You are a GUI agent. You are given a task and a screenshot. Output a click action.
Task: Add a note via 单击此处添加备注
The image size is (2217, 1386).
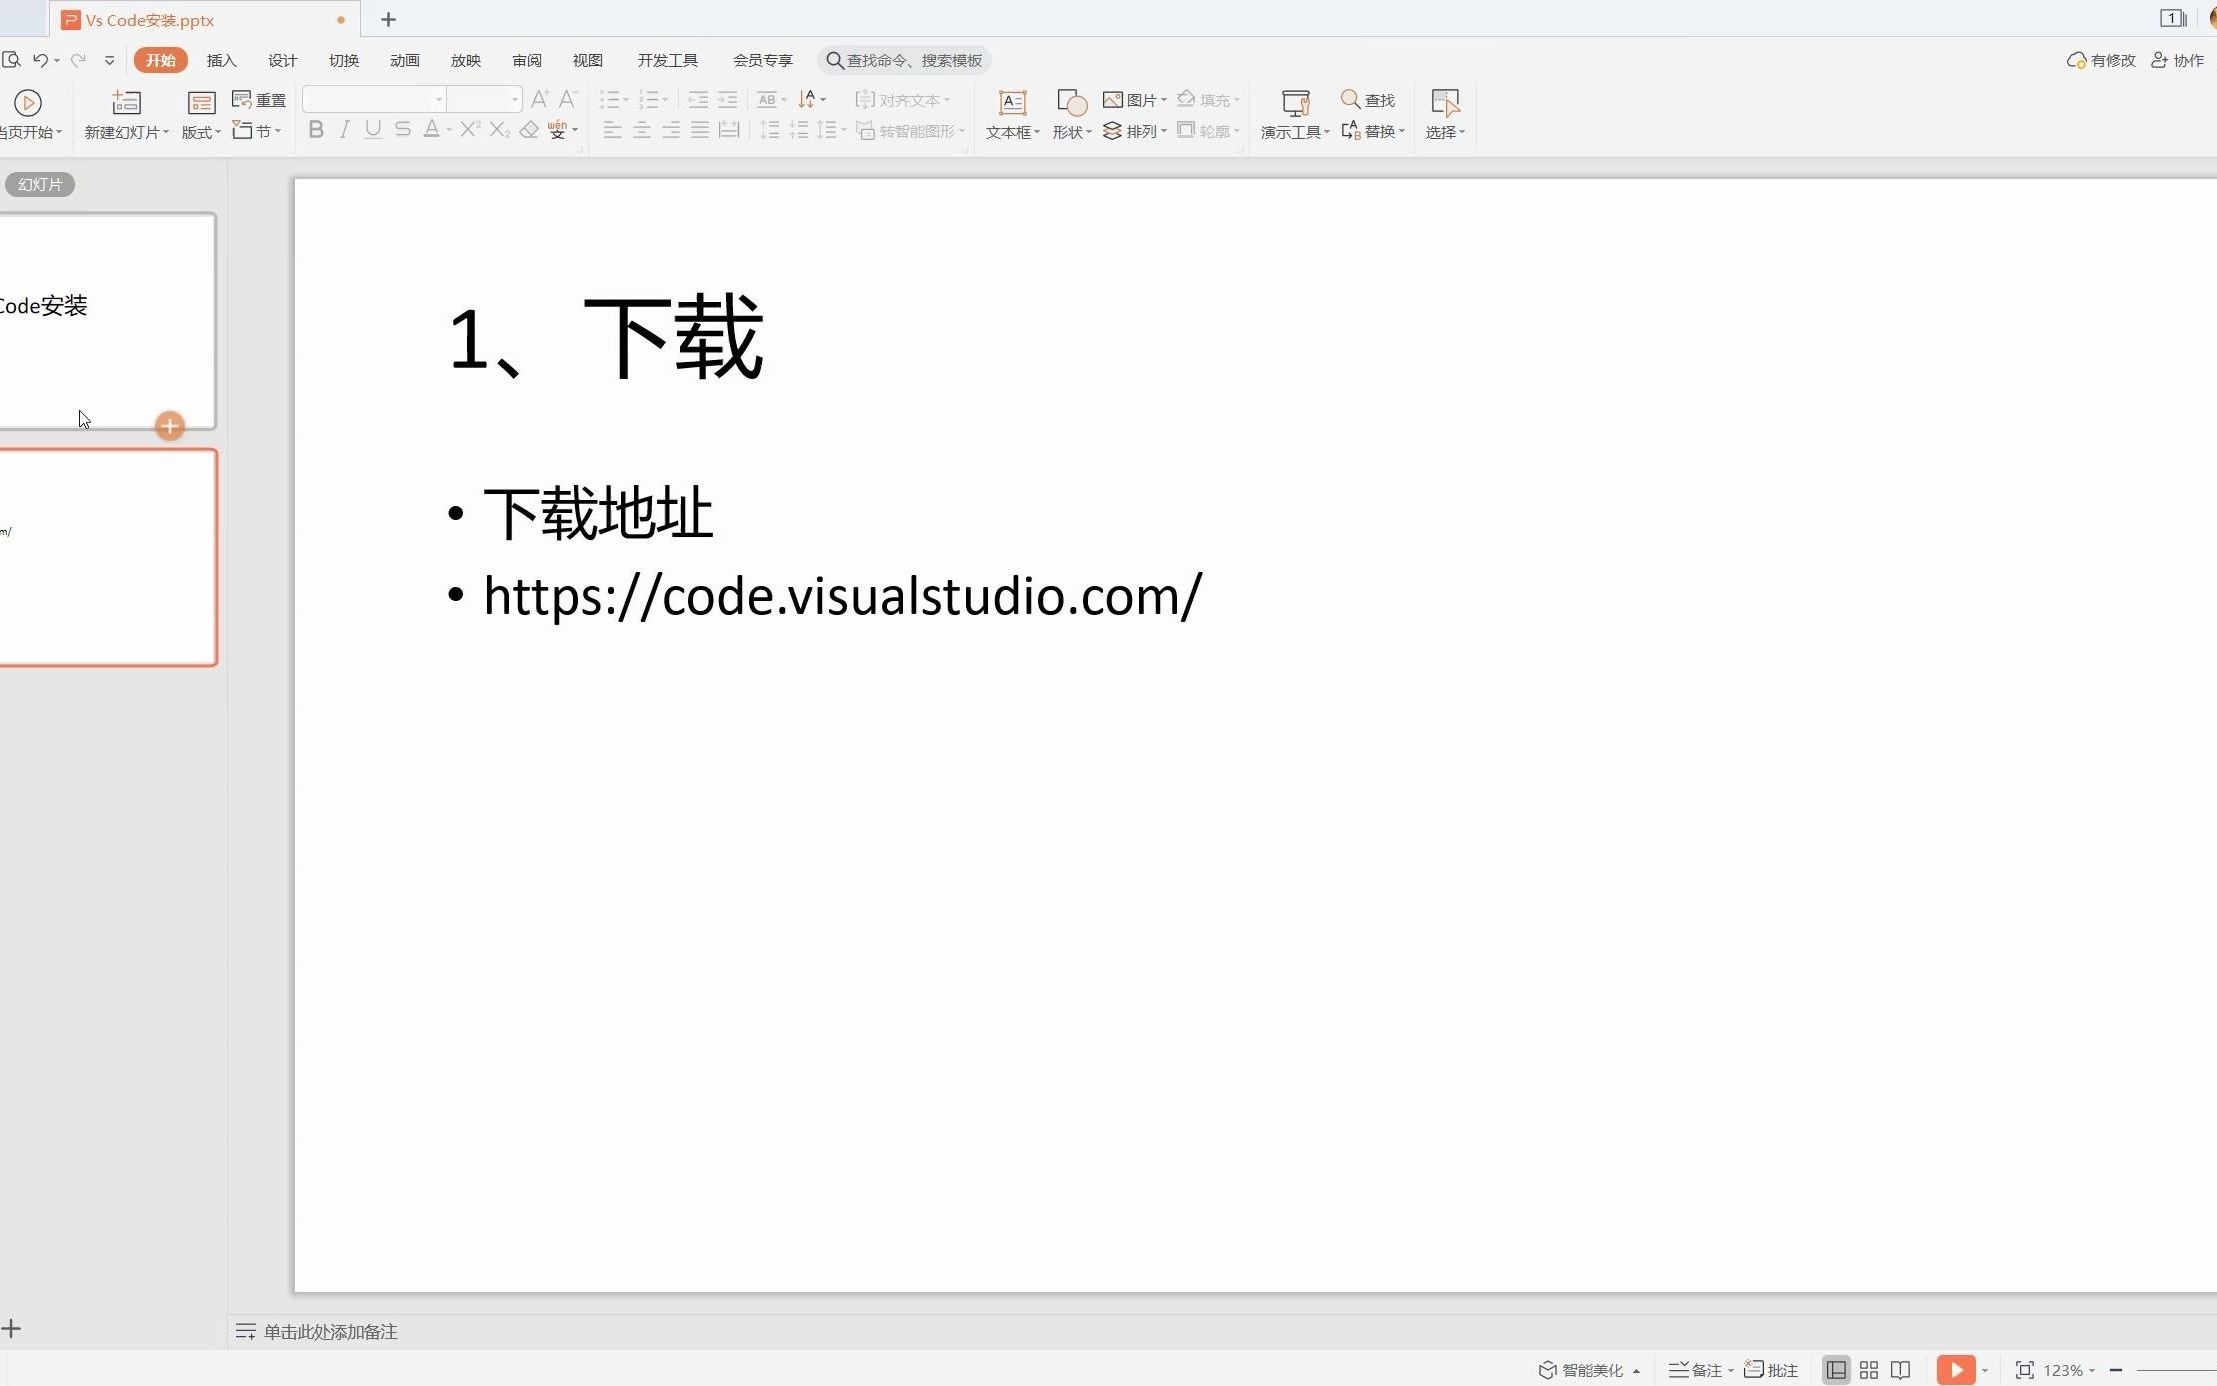tap(328, 1331)
